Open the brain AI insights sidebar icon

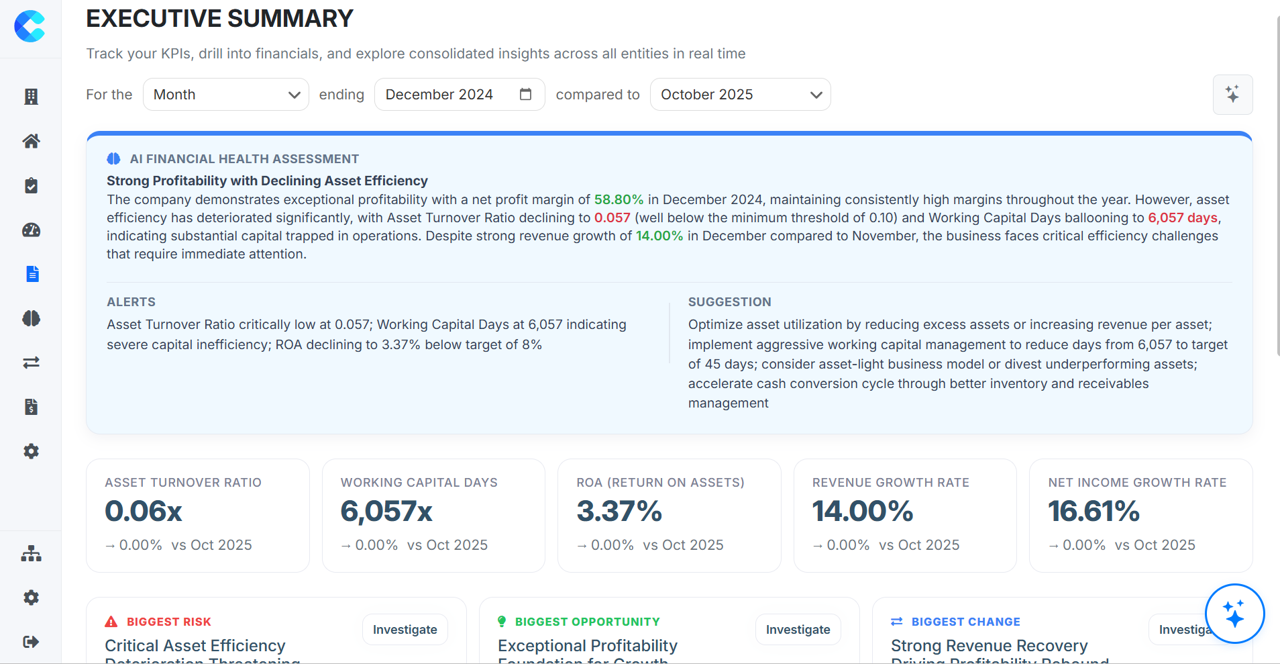pos(31,318)
